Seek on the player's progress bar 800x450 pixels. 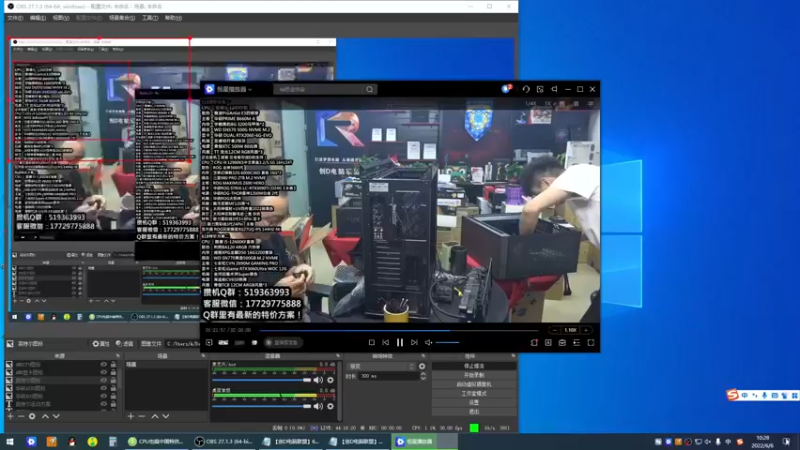click(399, 331)
